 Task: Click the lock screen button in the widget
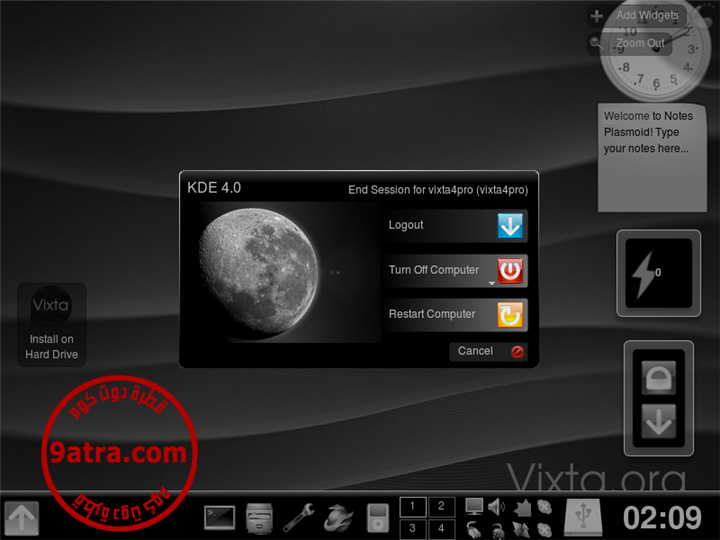click(658, 378)
